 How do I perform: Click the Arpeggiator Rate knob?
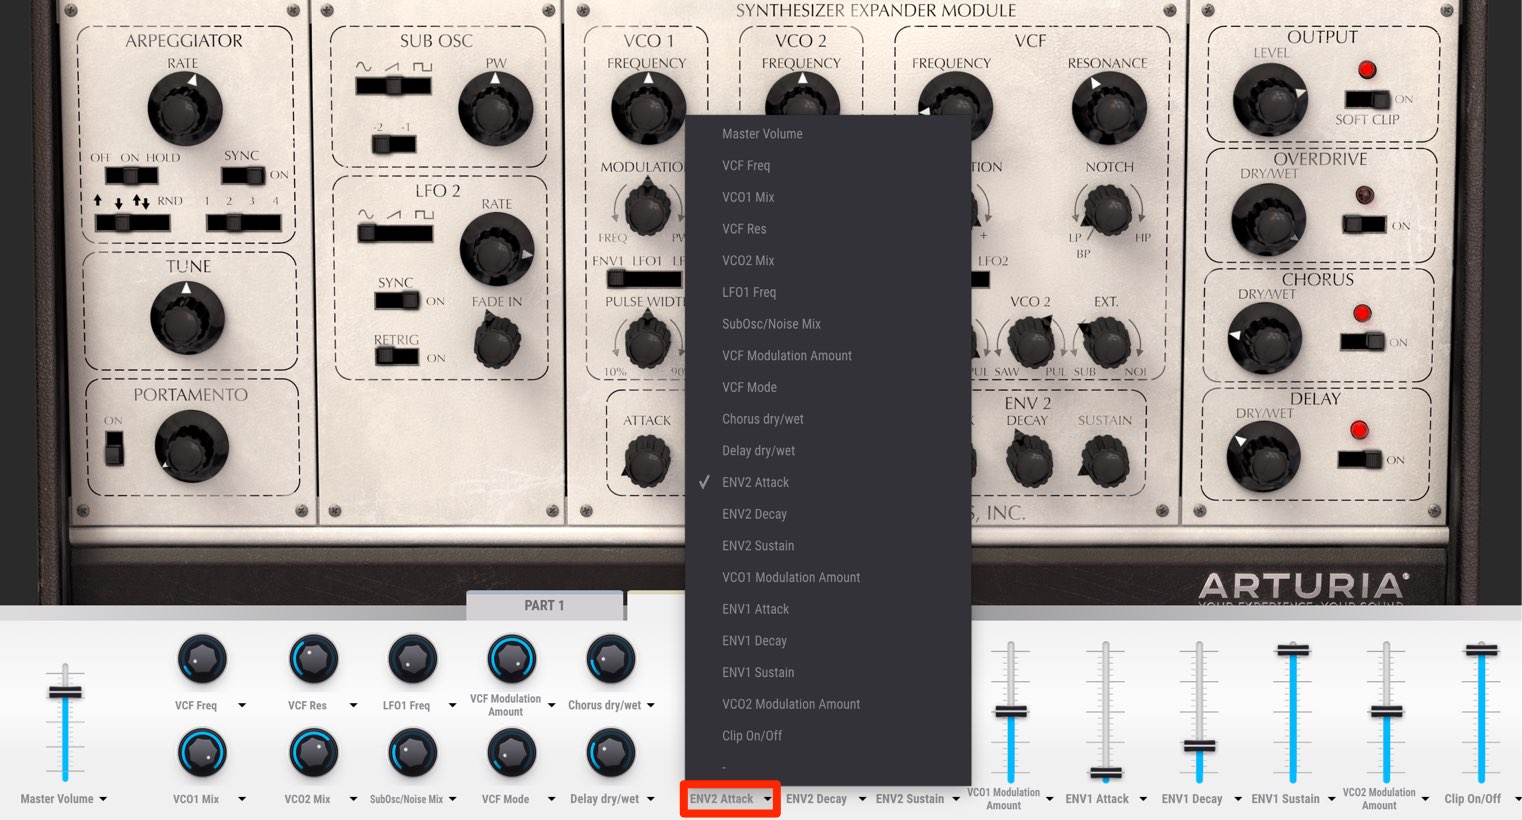pos(184,108)
